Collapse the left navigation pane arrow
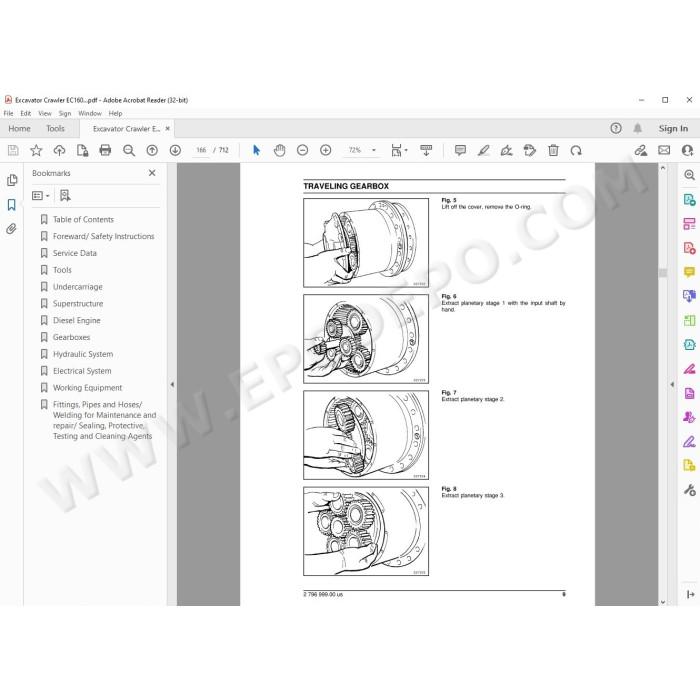 pos(172,384)
